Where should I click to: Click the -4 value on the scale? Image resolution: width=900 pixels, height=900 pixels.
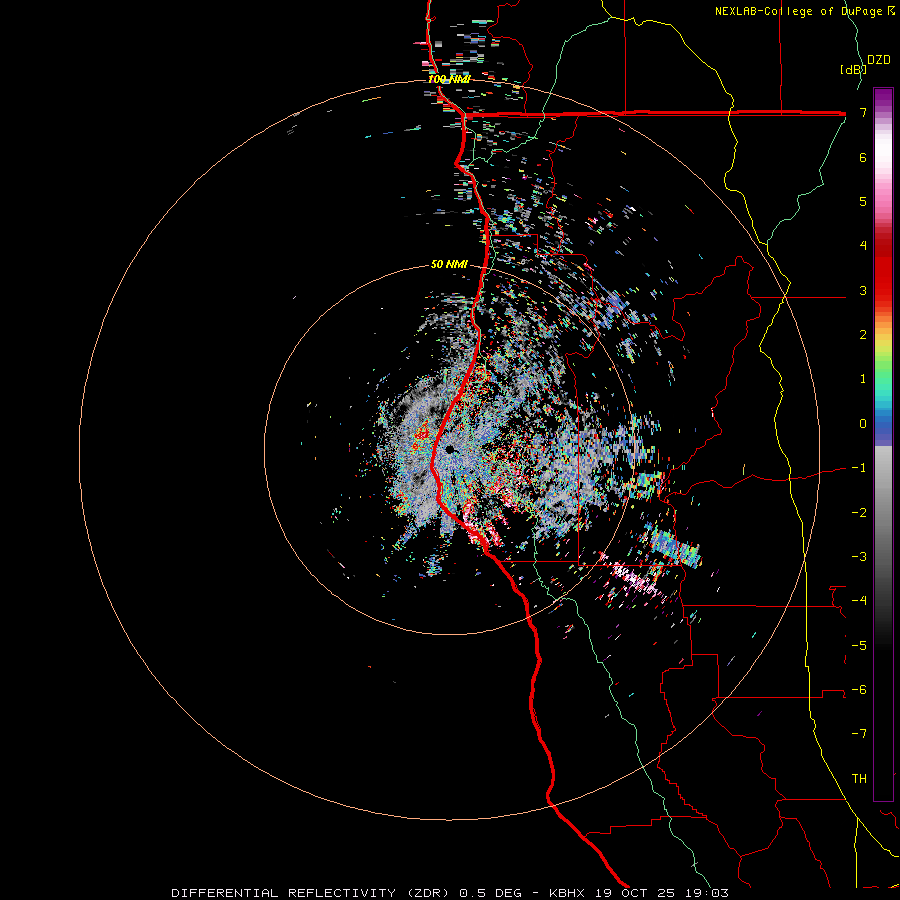859,601
